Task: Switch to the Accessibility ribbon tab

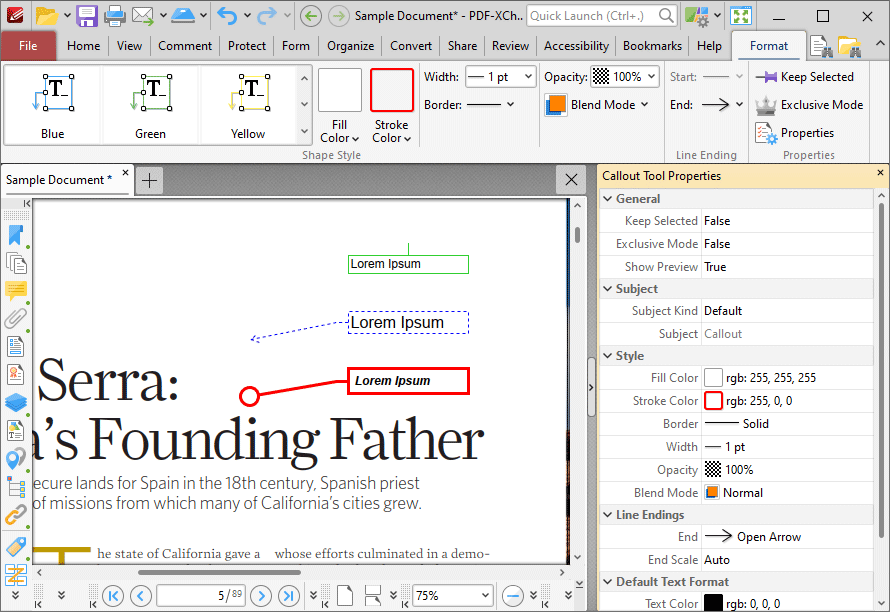Action: click(576, 46)
